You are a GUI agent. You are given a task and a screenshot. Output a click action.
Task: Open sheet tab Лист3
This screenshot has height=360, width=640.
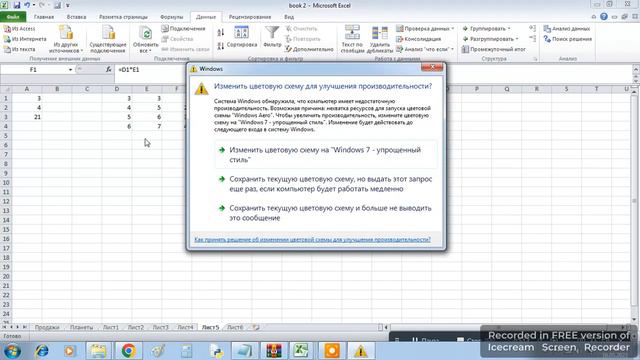coord(160,327)
